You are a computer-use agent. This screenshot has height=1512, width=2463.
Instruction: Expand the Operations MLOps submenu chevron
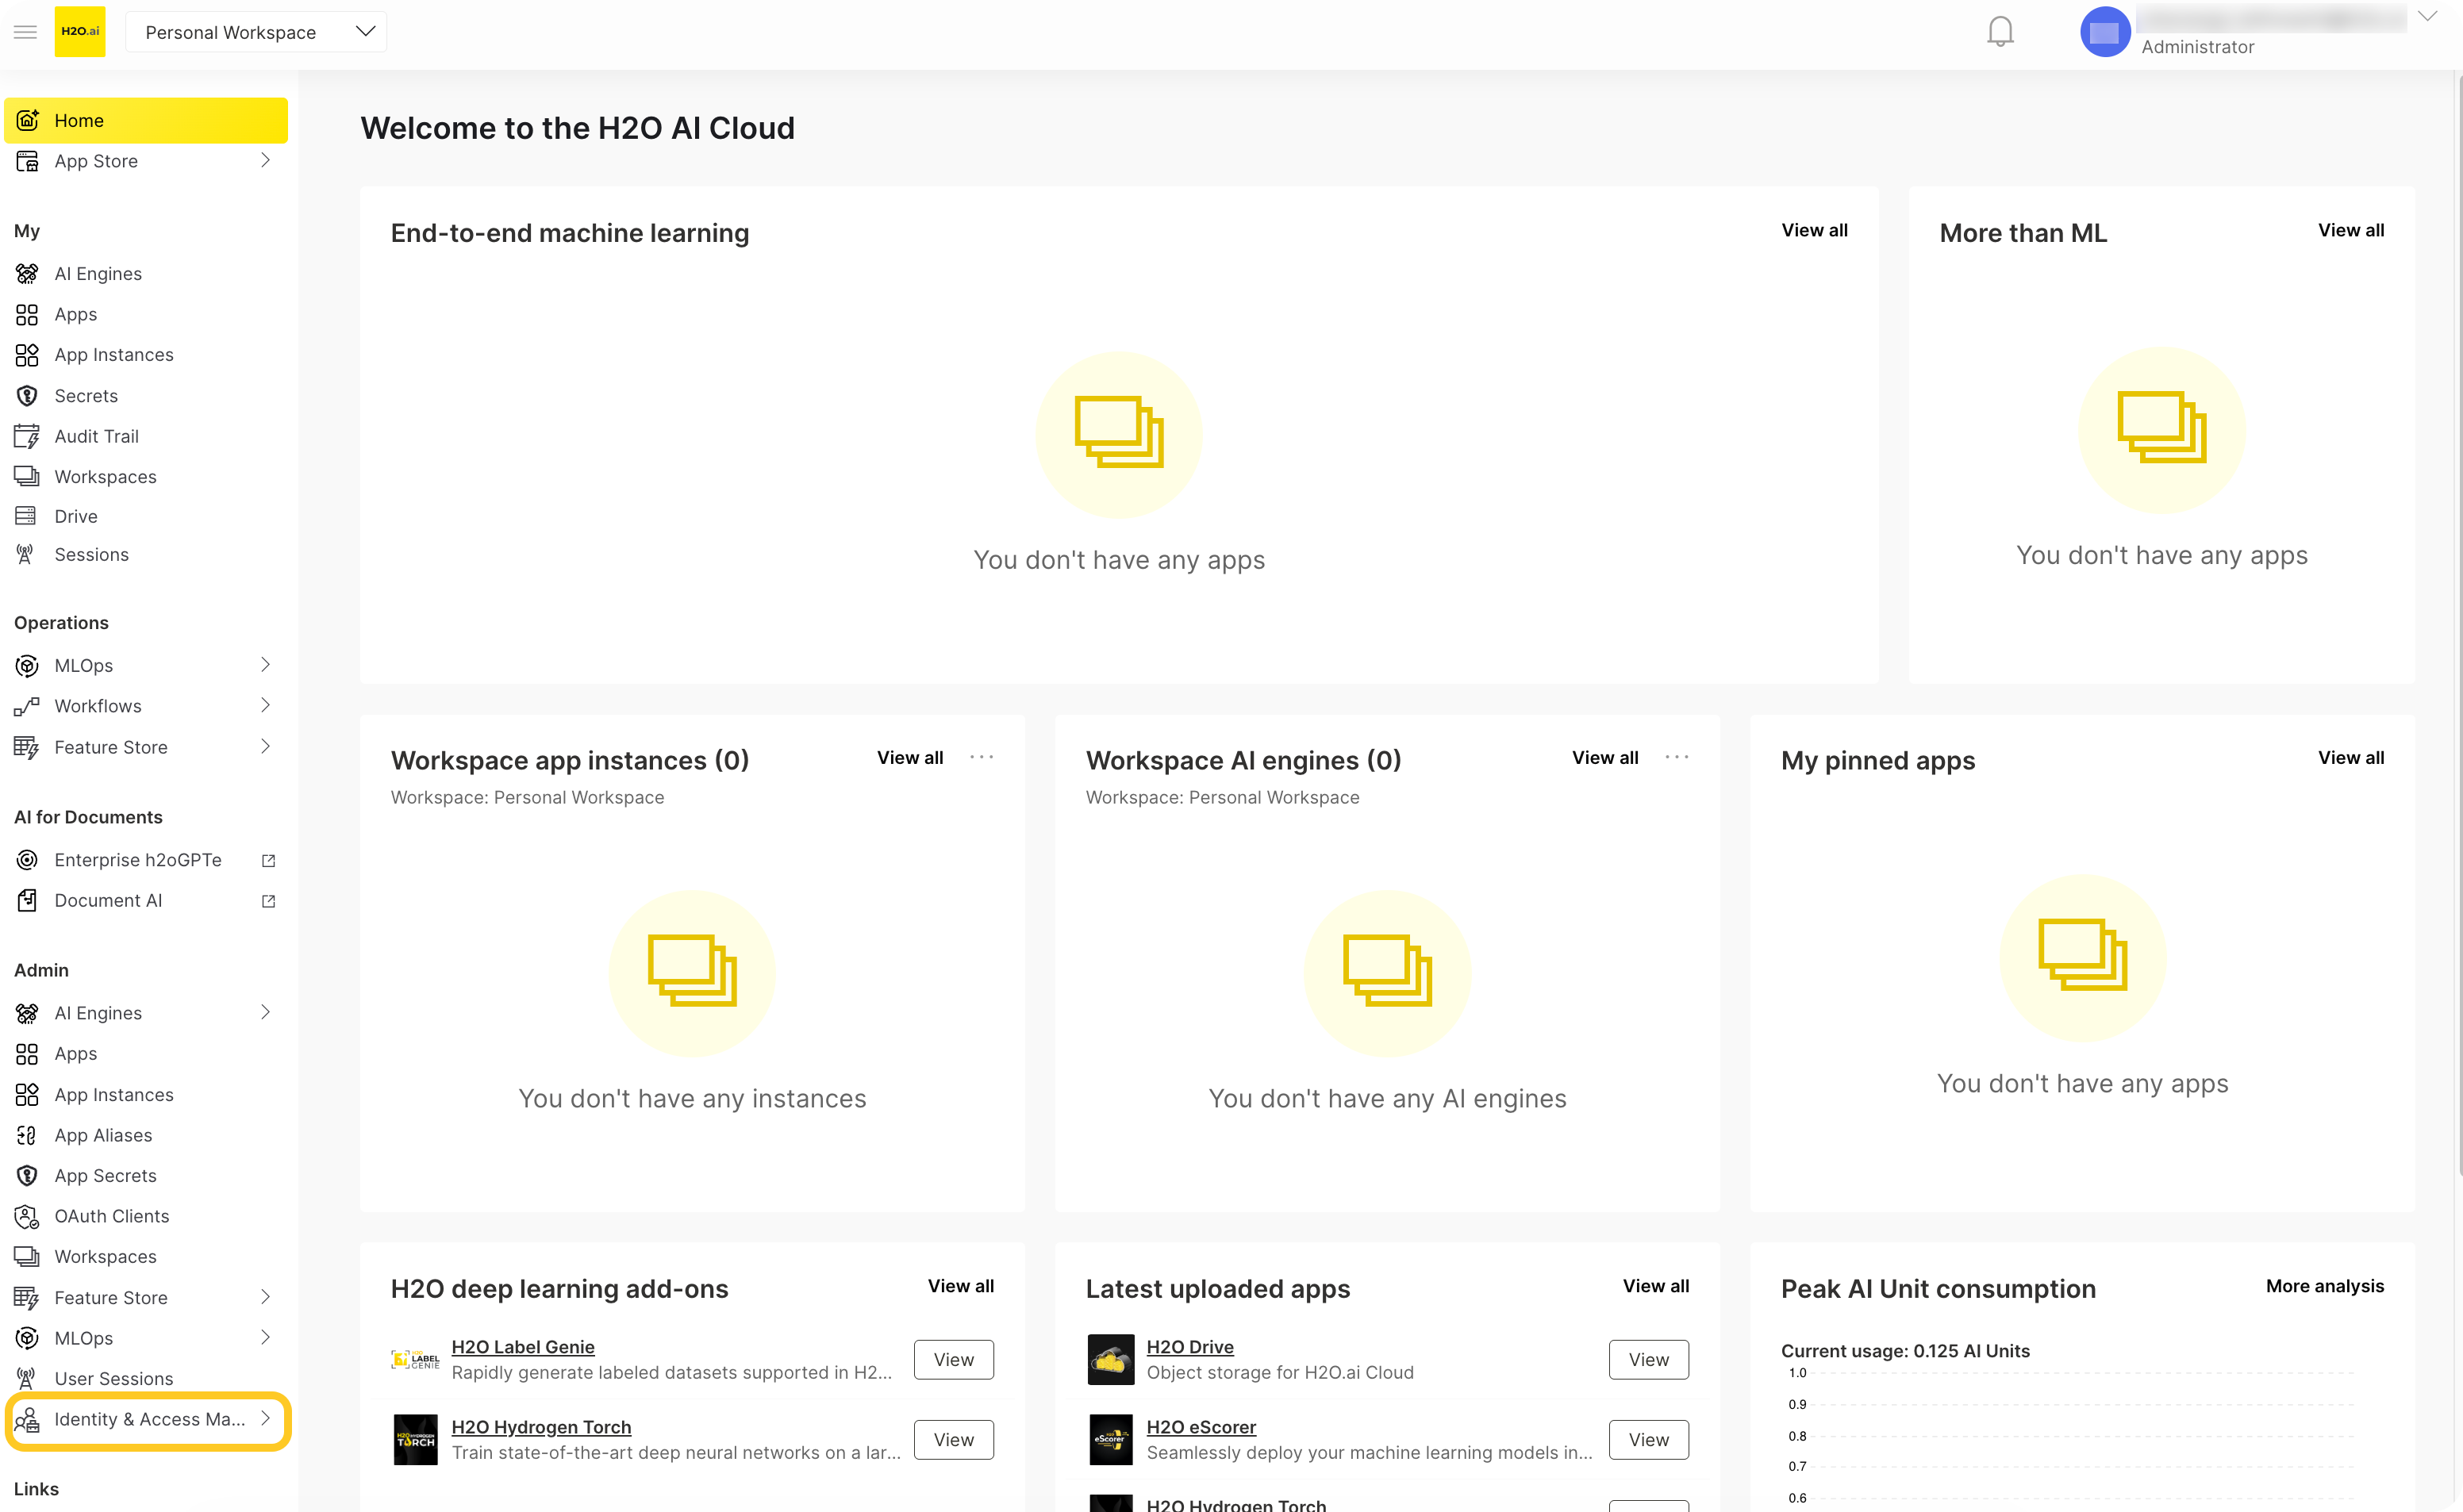pyautogui.click(x=265, y=665)
